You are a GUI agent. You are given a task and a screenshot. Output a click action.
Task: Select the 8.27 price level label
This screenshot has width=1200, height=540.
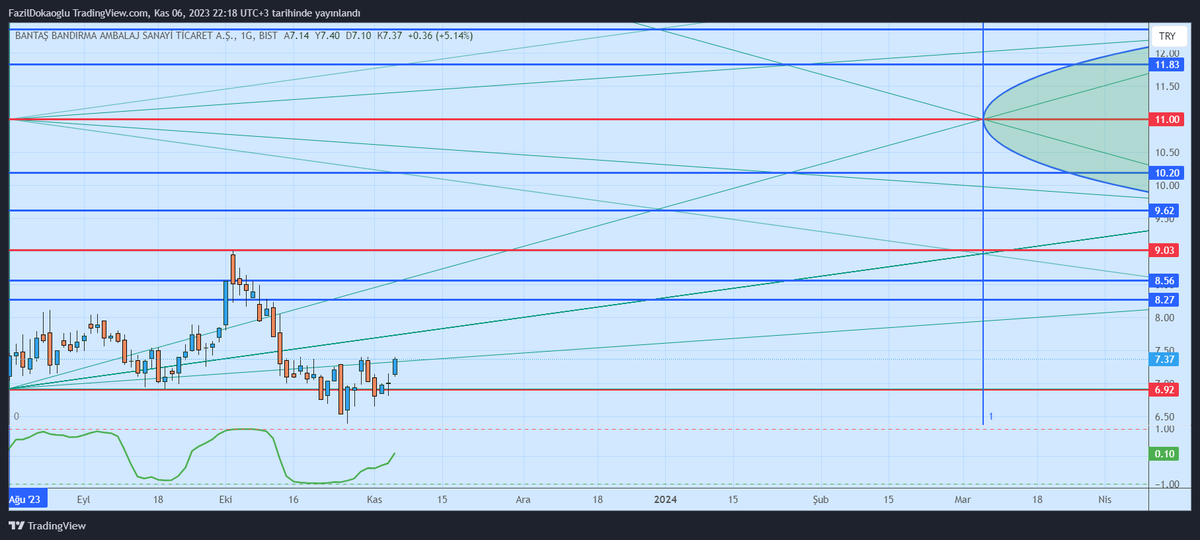(x=1163, y=300)
